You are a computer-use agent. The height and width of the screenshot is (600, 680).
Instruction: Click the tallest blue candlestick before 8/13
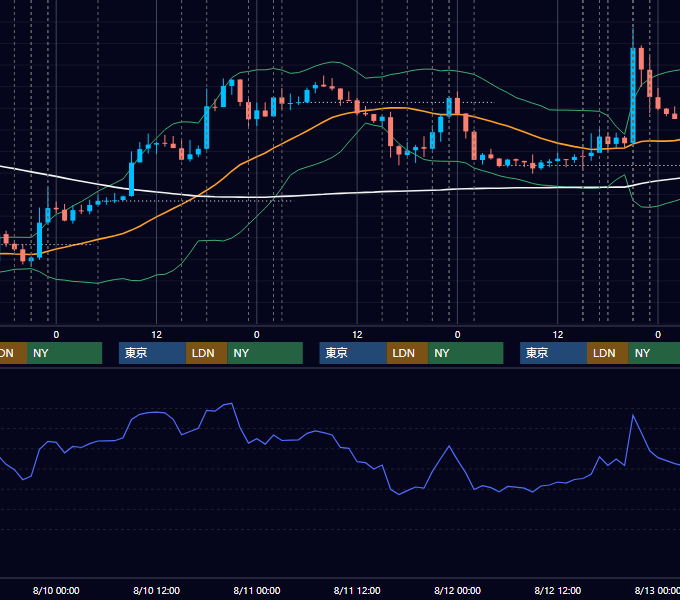tap(633, 95)
